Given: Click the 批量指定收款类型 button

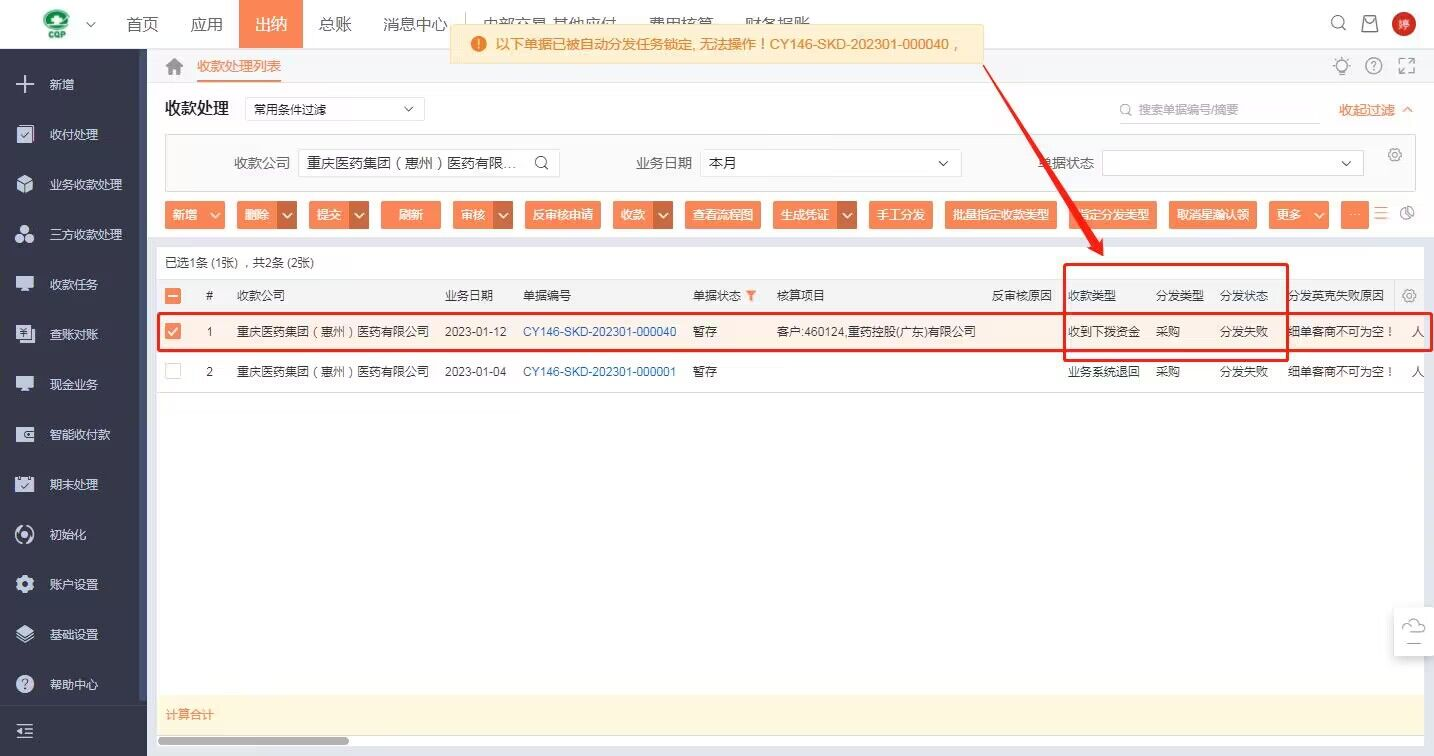Looking at the screenshot, I should pyautogui.click(x=1001, y=215).
